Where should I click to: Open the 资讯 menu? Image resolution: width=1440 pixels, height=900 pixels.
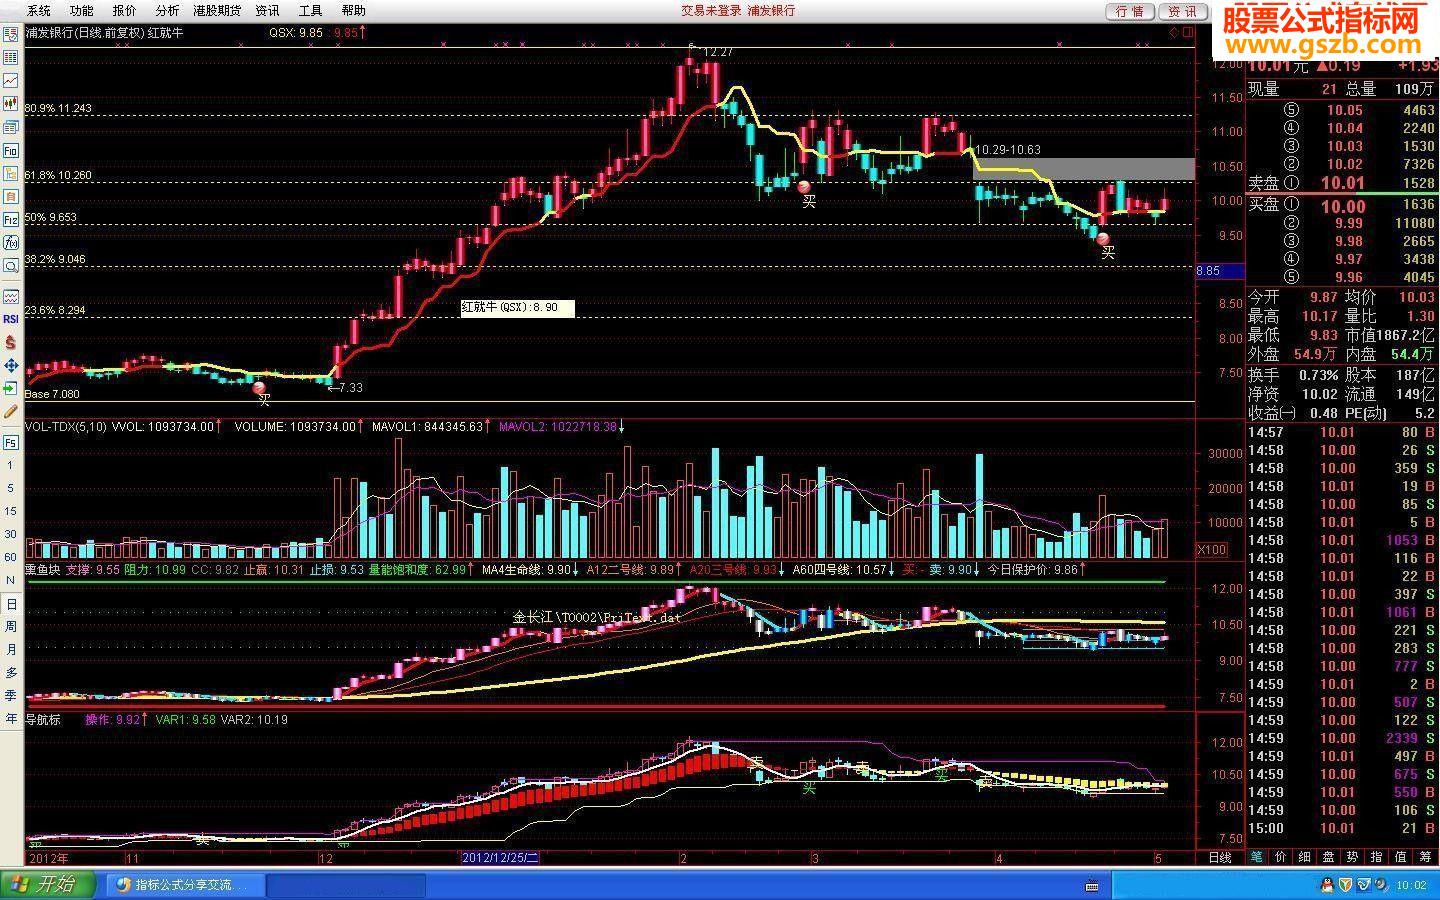267,10
